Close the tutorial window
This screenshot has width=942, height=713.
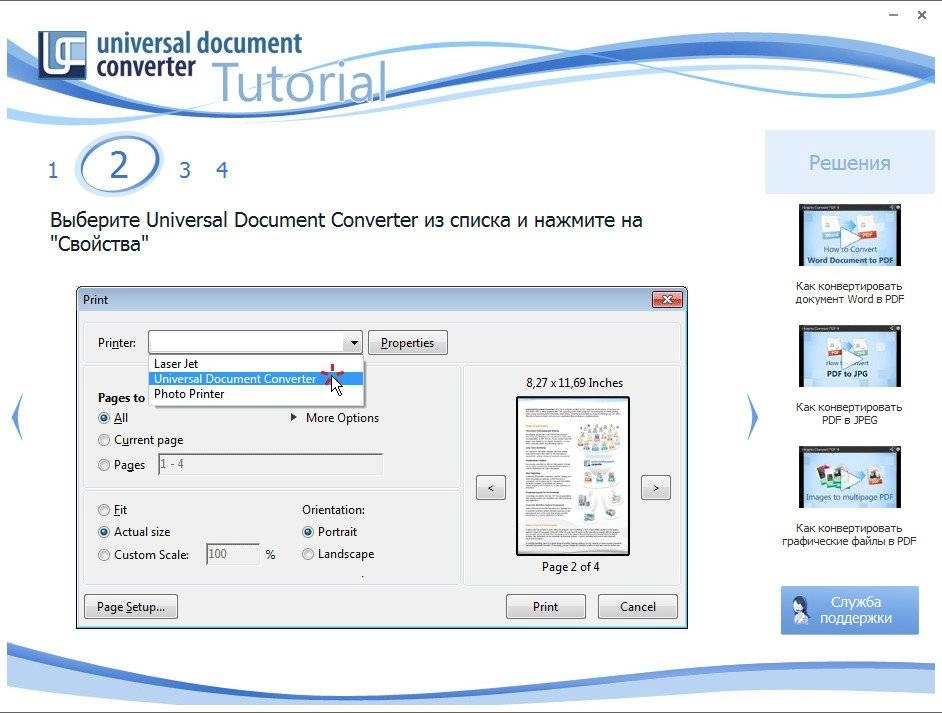coord(922,15)
